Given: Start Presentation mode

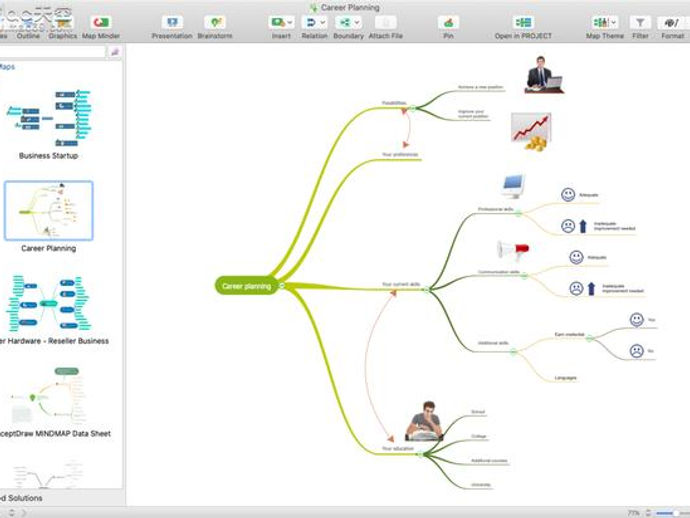Looking at the screenshot, I should tap(172, 22).
